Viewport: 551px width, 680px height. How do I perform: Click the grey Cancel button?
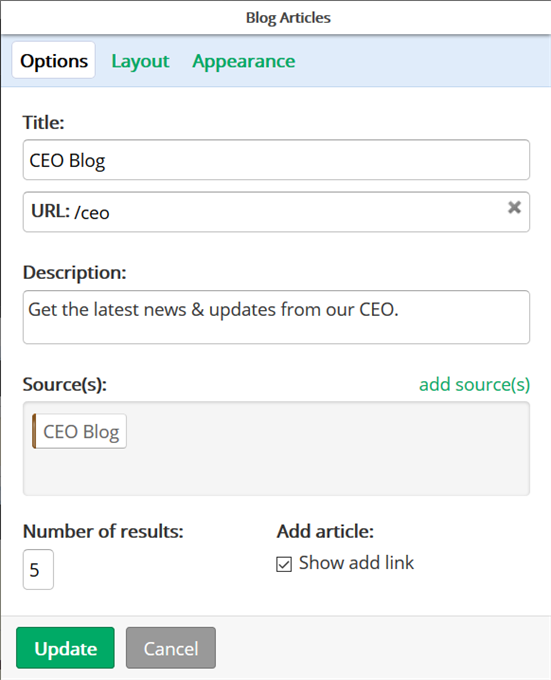pos(171,648)
